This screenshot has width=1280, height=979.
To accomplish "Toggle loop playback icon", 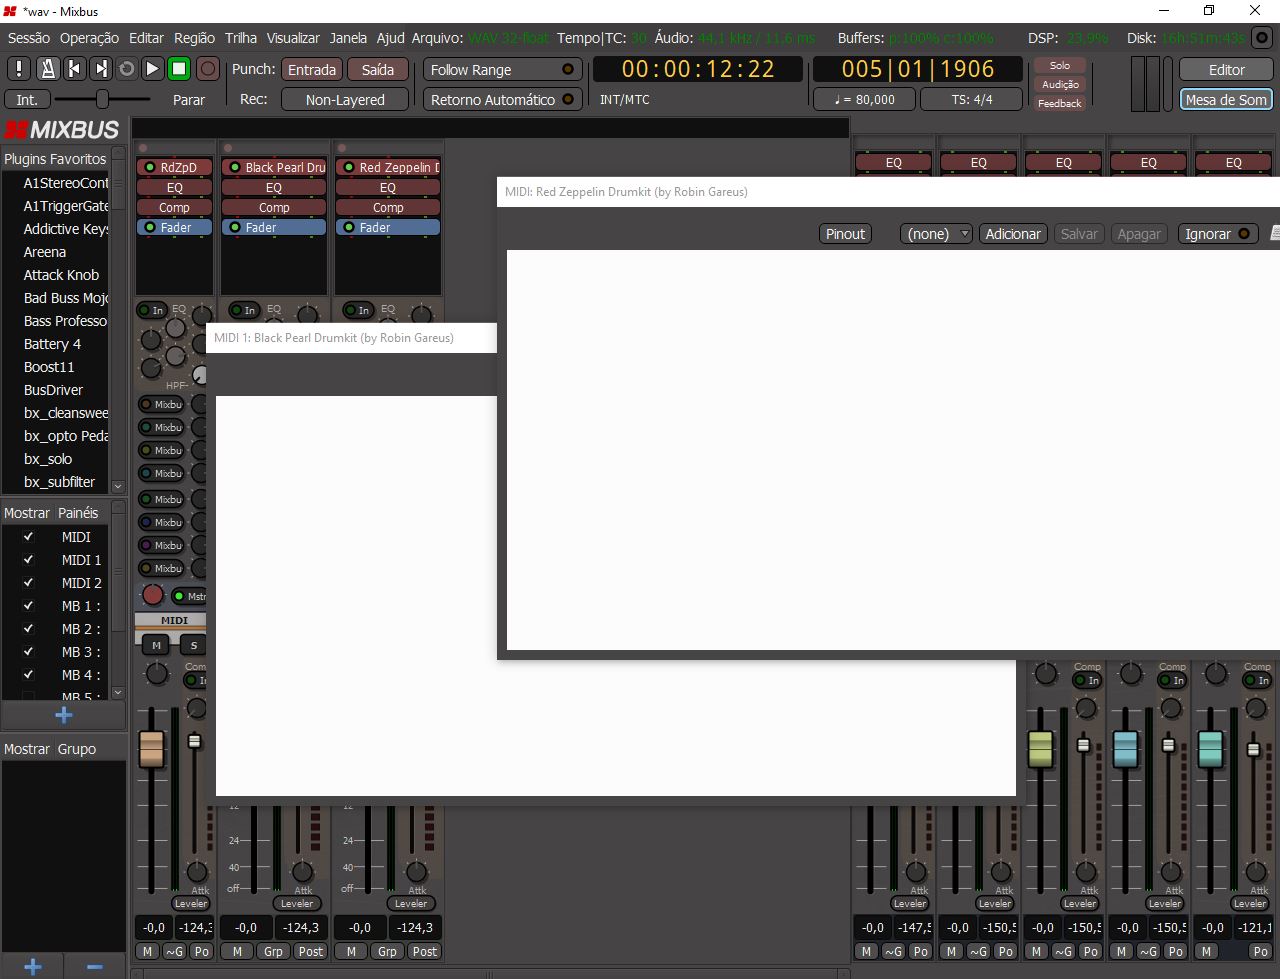I will click(126, 69).
